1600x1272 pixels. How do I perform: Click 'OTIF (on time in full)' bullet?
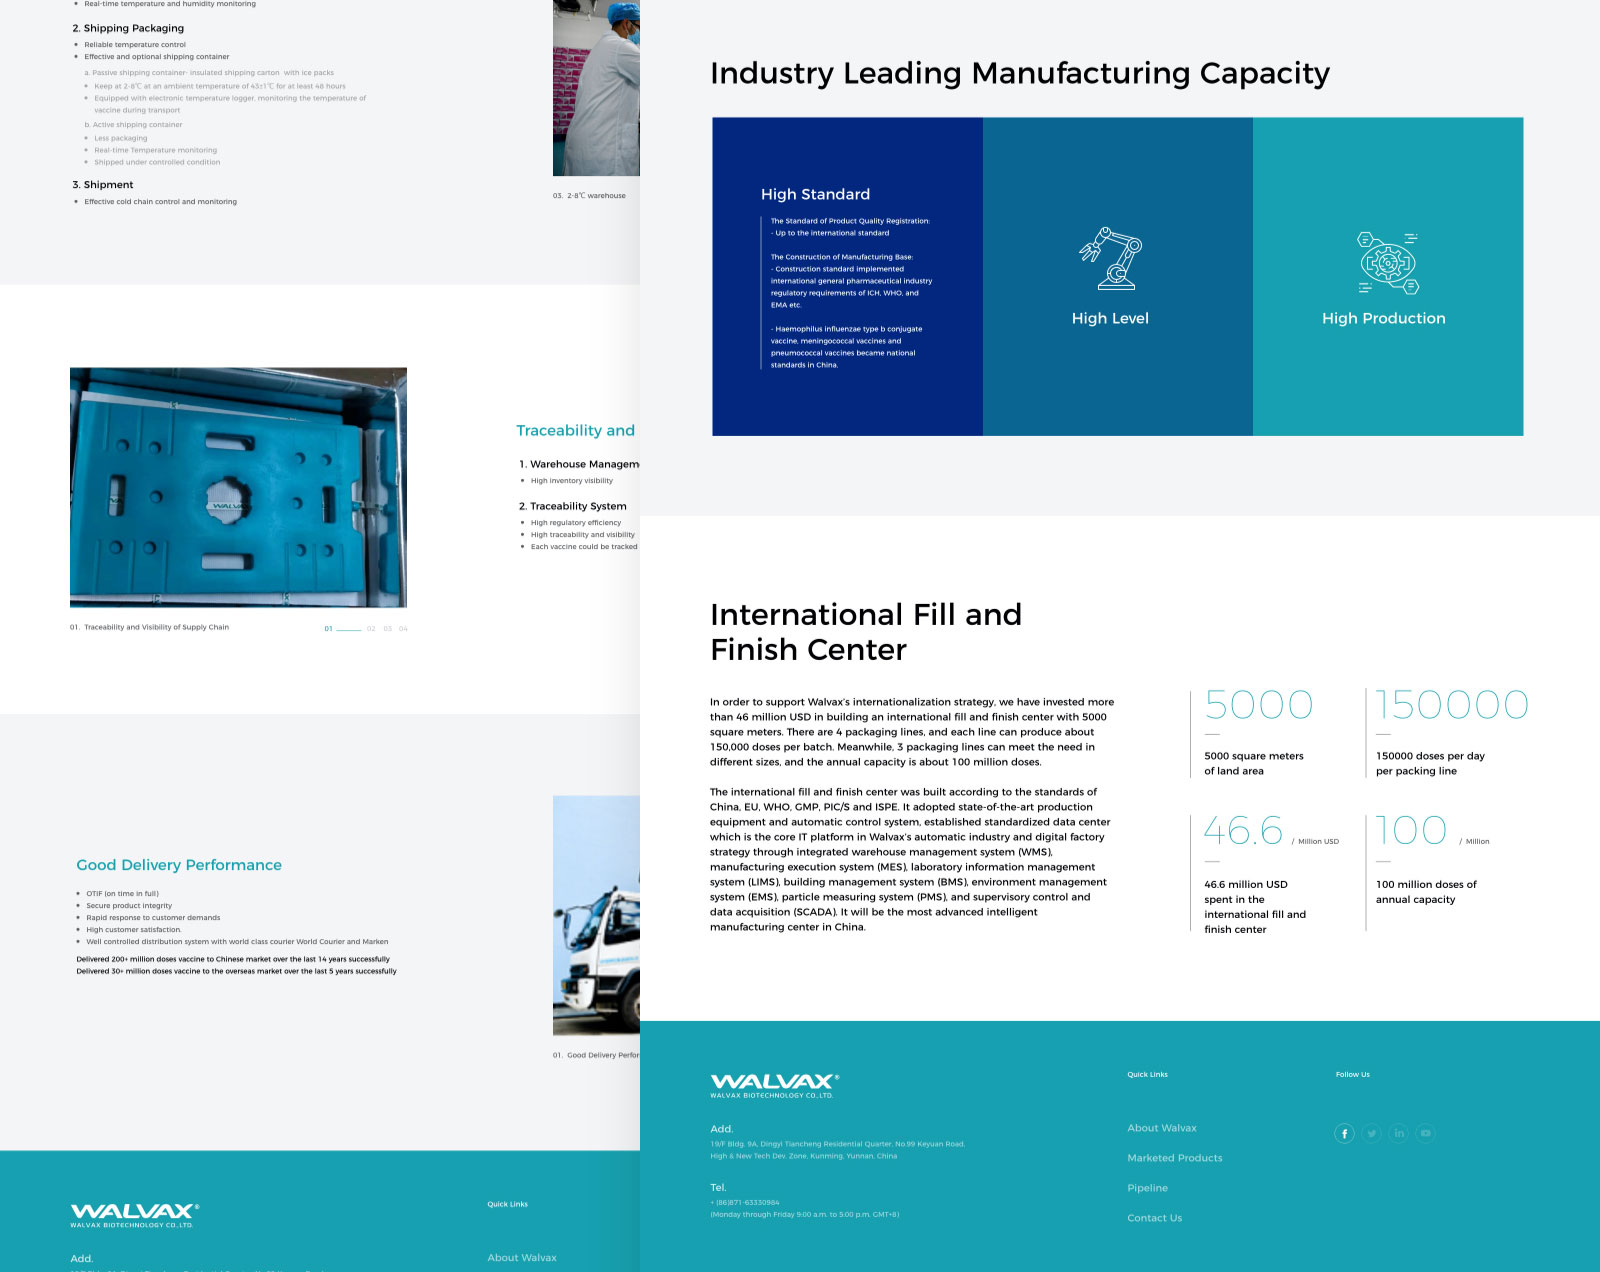[123, 894]
